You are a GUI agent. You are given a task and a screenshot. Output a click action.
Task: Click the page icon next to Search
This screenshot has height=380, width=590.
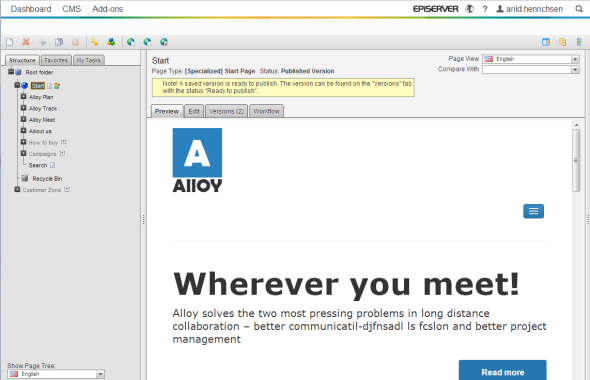pos(52,165)
